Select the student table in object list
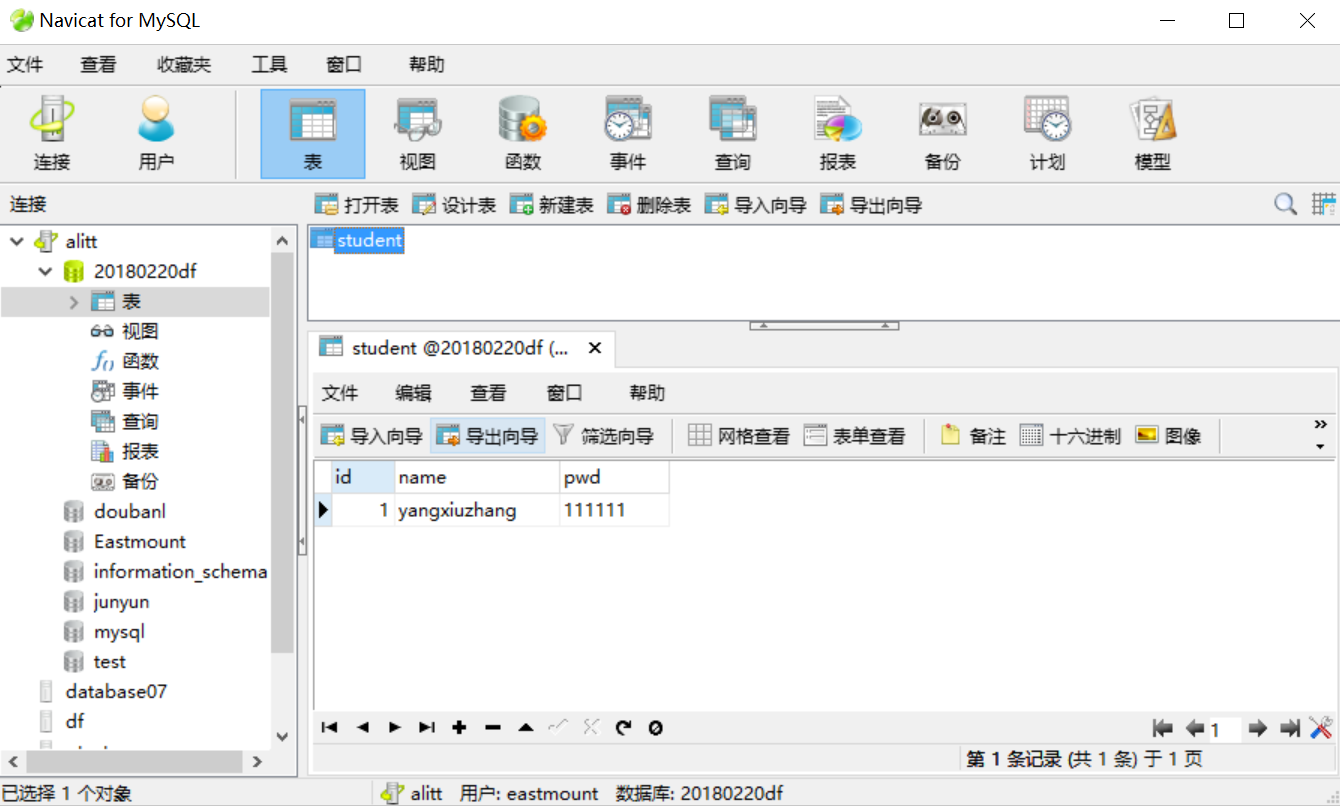Screen dimensions: 1340x806 coord(358,240)
